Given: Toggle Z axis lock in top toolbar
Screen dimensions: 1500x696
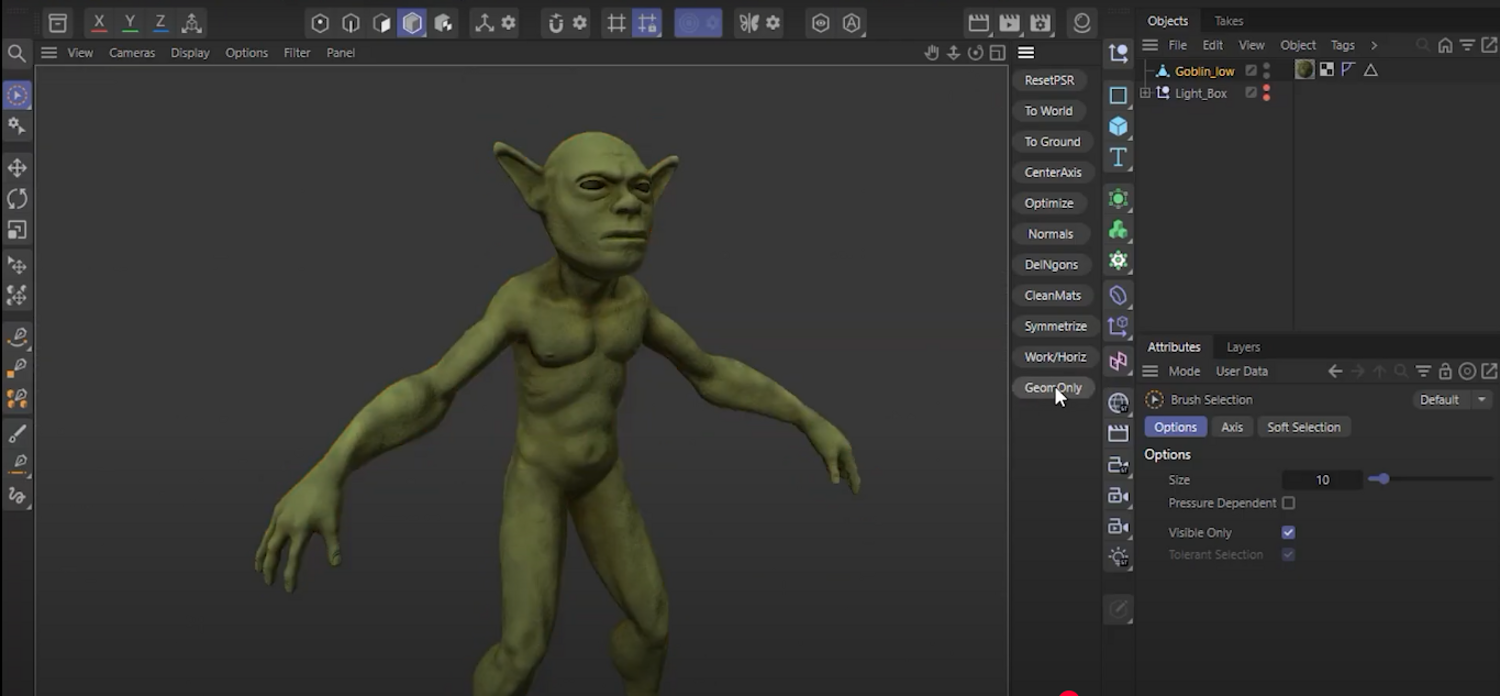Looking at the screenshot, I should (160, 22).
